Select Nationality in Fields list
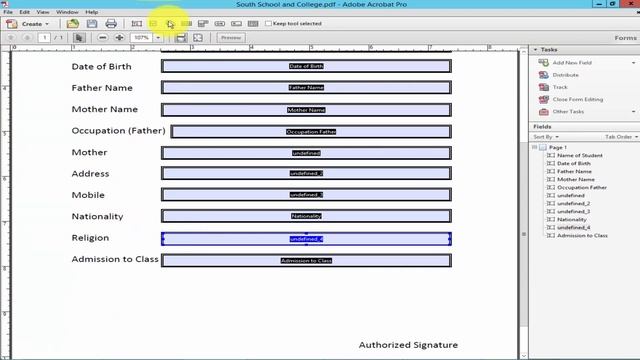Image resolution: width=640 pixels, height=360 pixels. [571, 220]
